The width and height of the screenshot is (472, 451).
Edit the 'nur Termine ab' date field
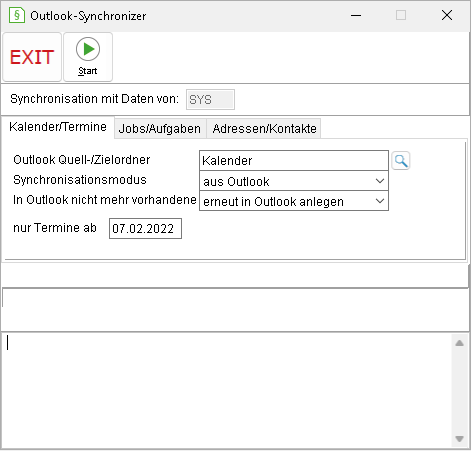pyautogui.click(x=145, y=229)
